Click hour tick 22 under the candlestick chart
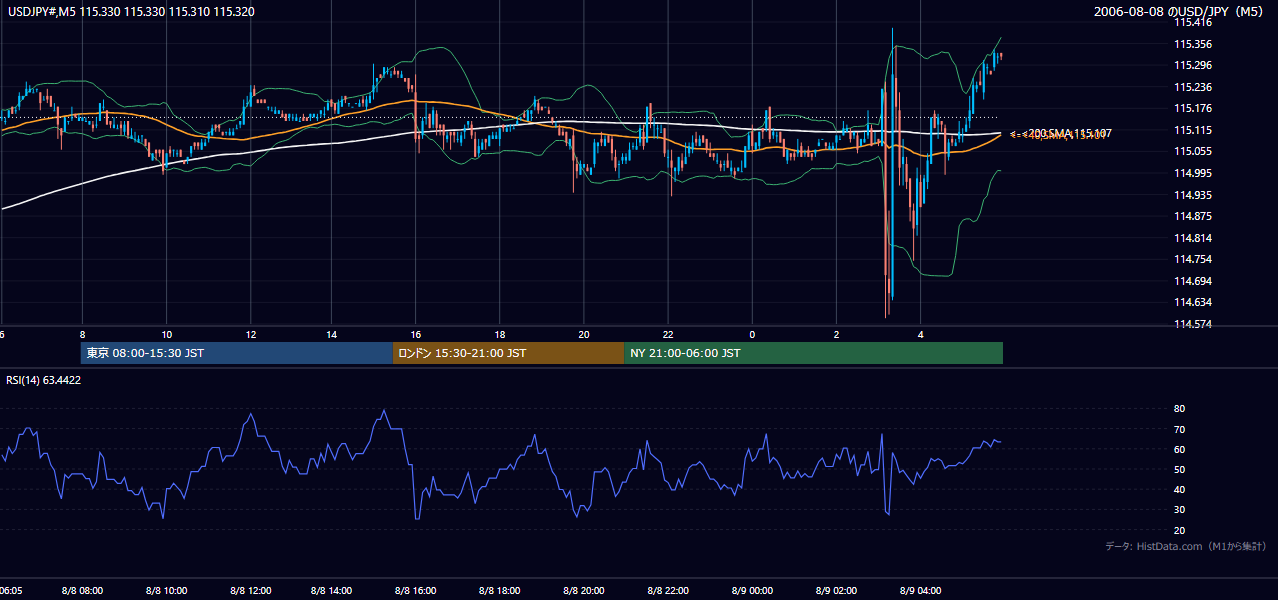This screenshot has width=1278, height=600. (x=668, y=334)
